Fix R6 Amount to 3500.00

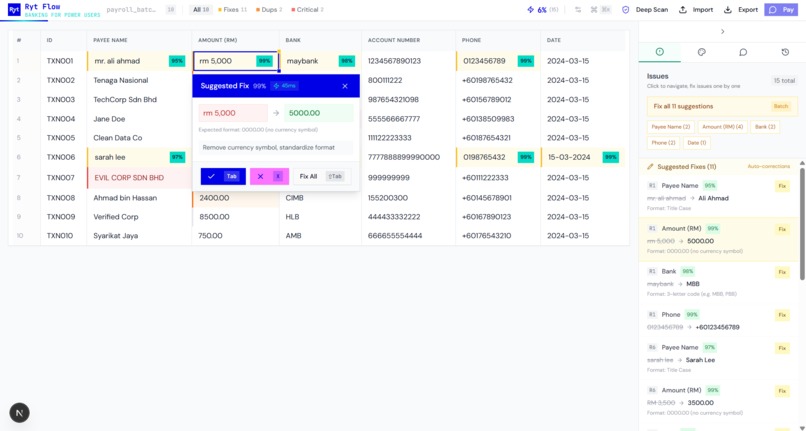point(782,391)
